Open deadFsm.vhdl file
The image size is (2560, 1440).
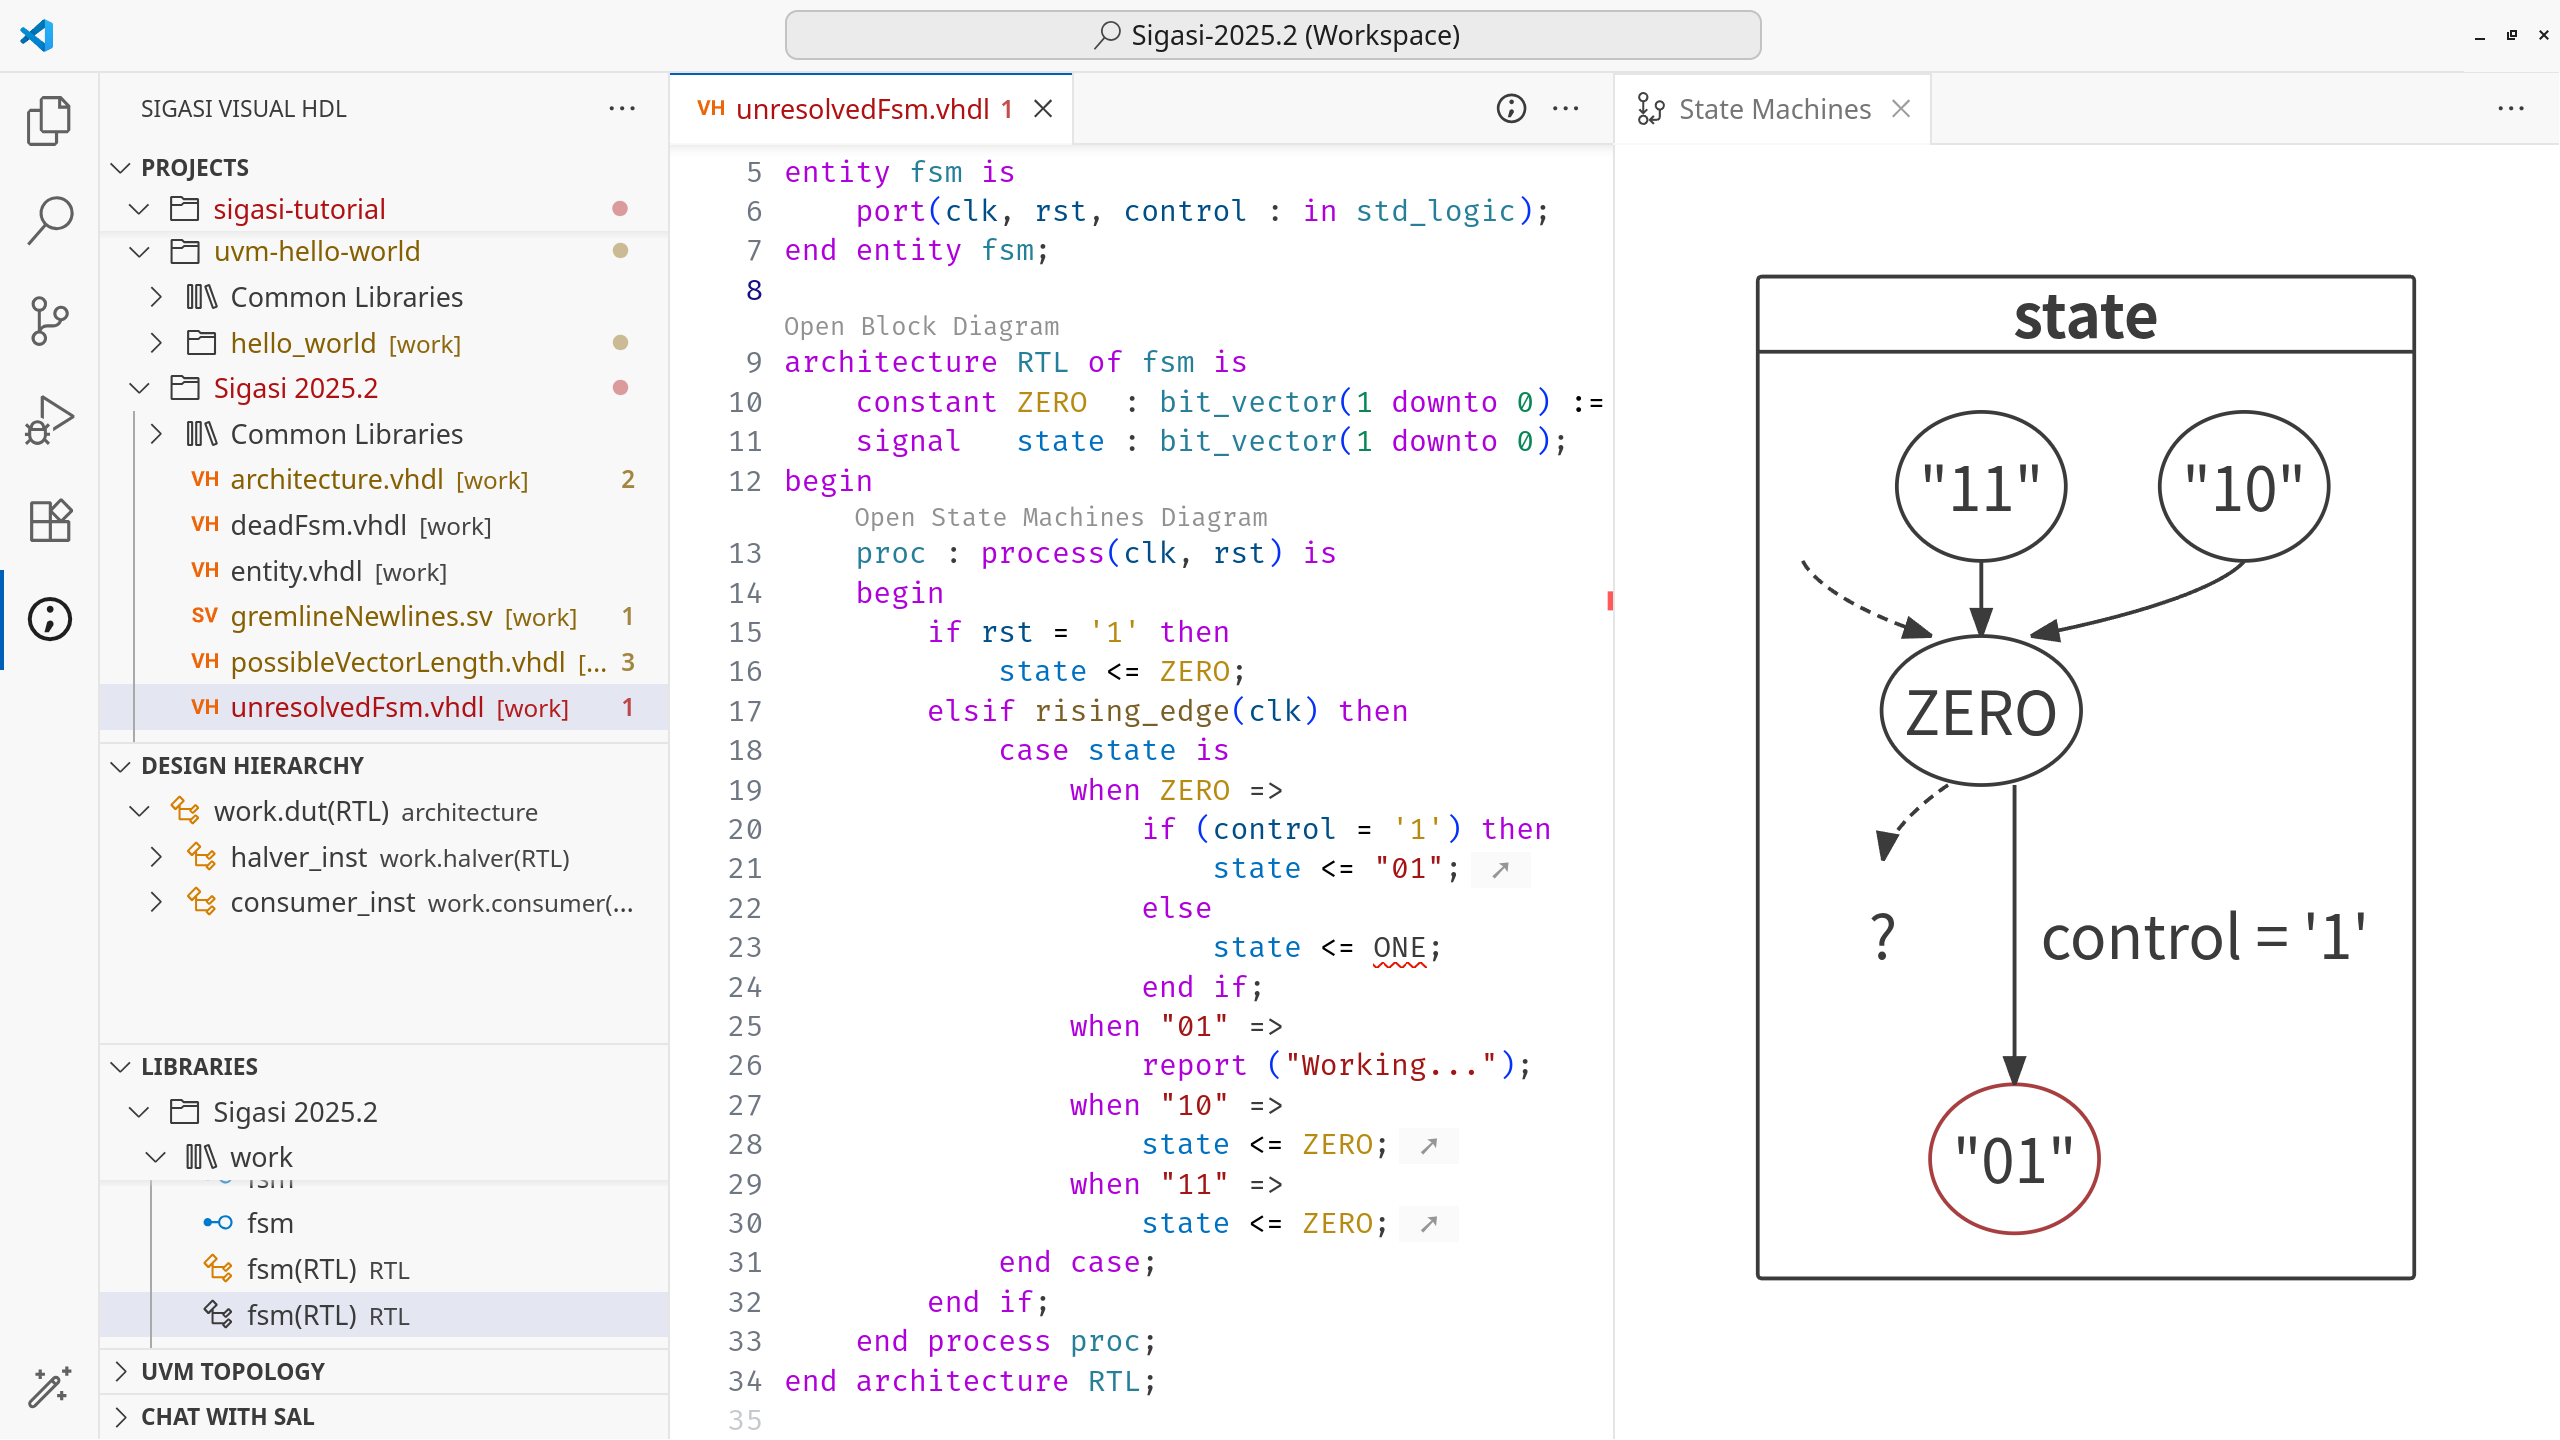click(384, 525)
